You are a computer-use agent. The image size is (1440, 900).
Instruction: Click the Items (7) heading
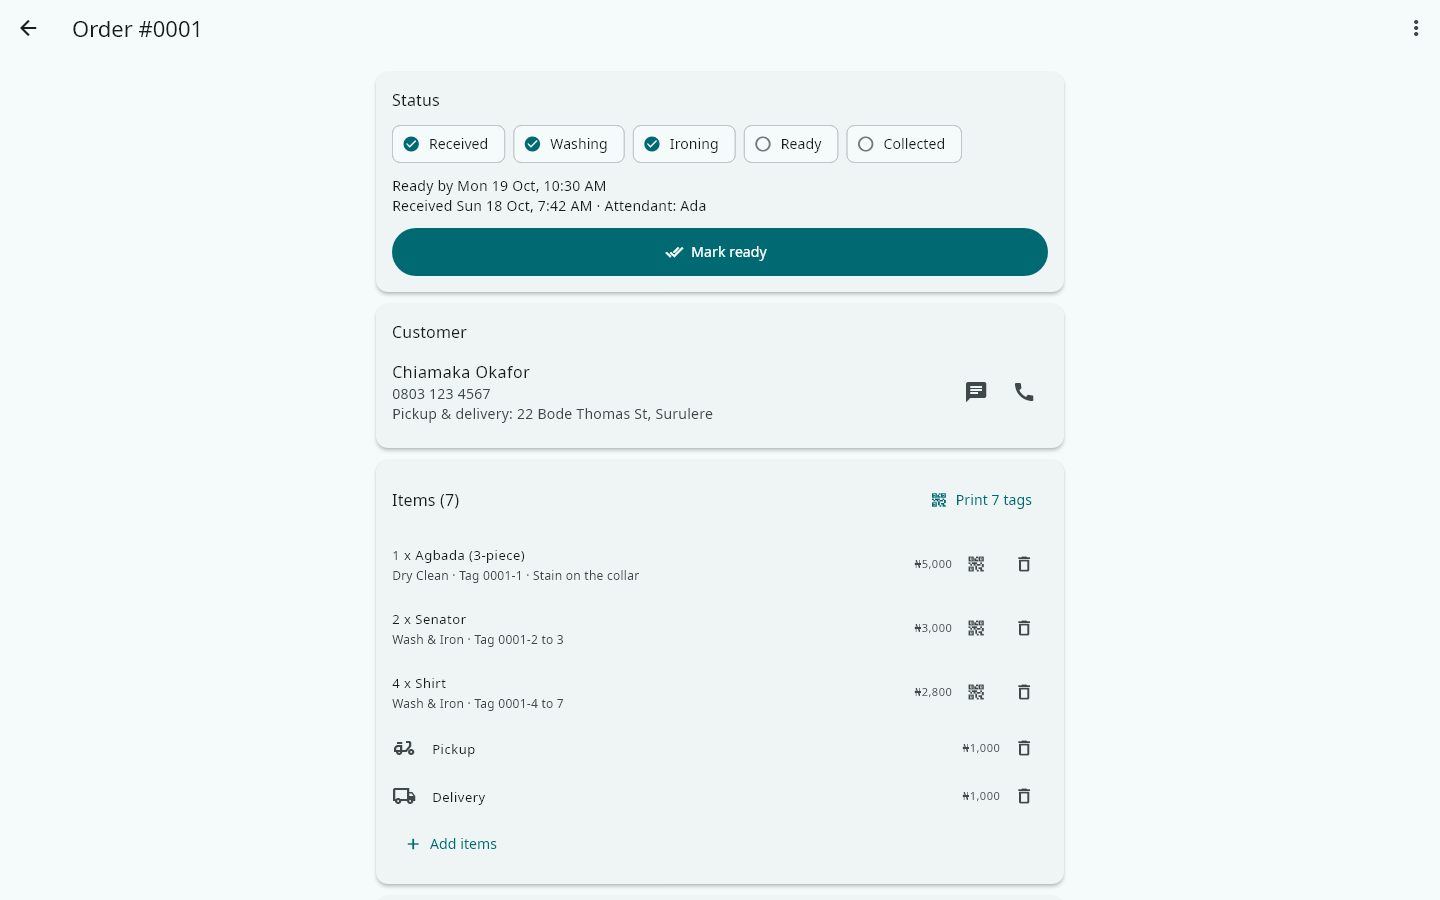pyautogui.click(x=426, y=500)
